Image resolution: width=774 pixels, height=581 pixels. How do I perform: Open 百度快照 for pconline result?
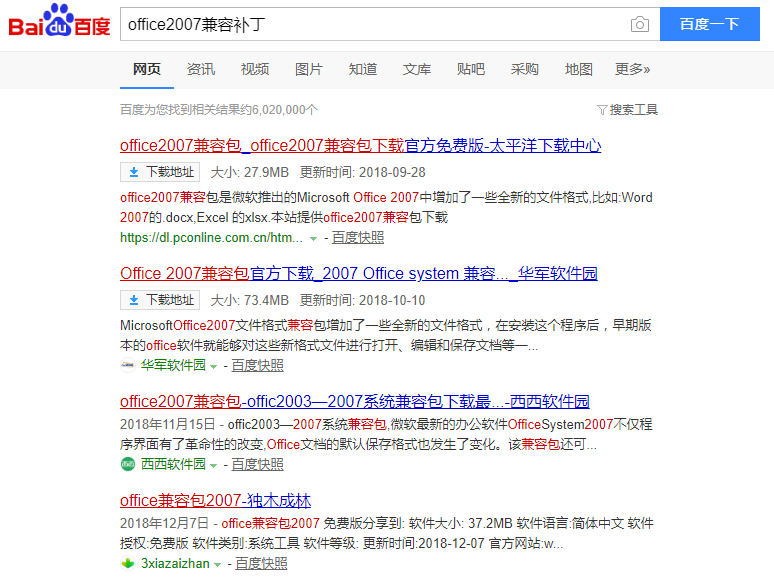point(358,237)
